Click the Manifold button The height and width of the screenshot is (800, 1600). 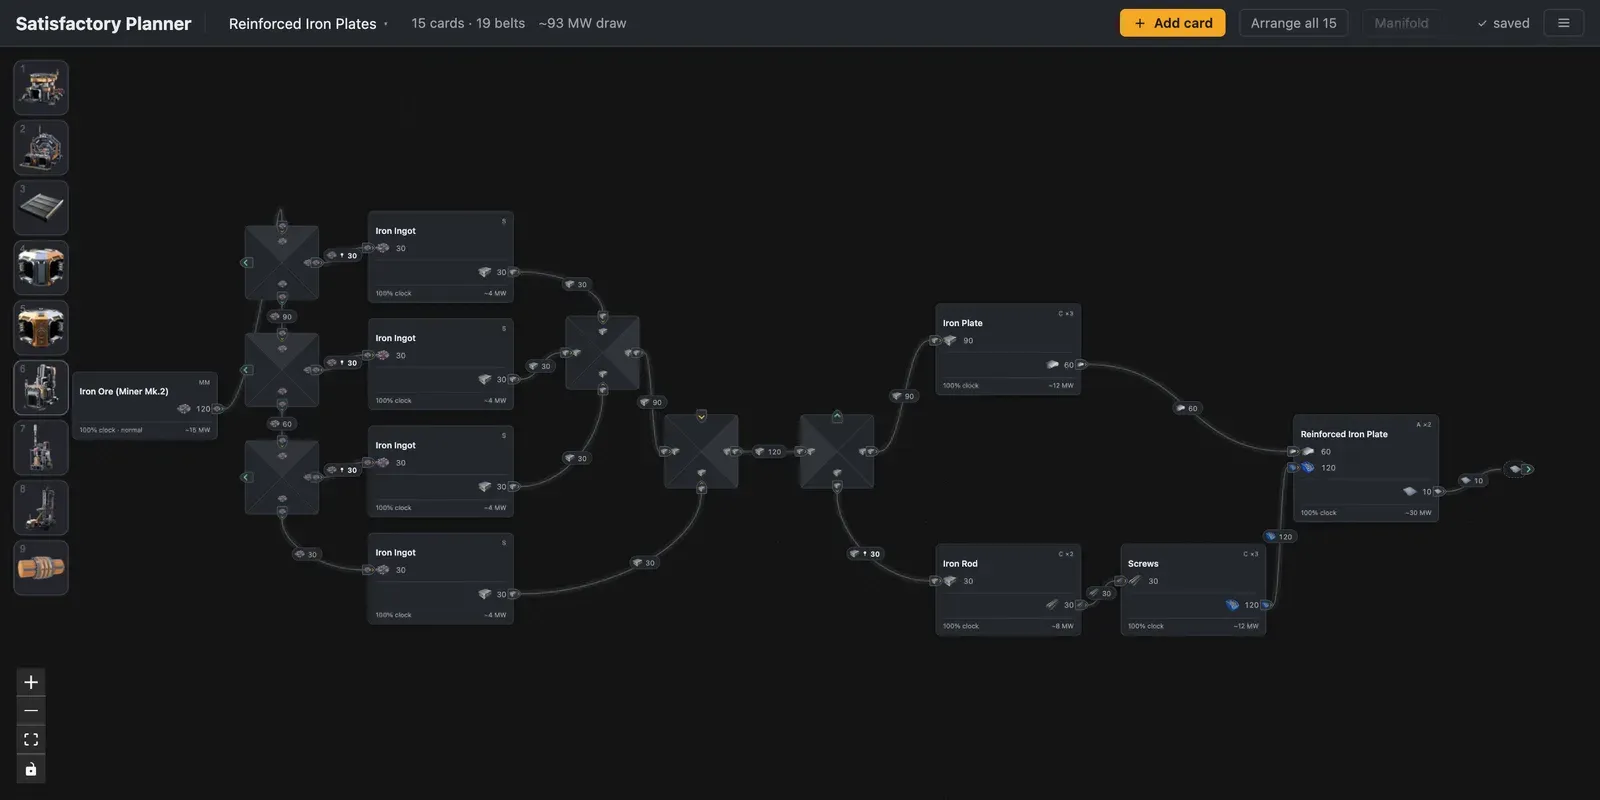click(1401, 23)
